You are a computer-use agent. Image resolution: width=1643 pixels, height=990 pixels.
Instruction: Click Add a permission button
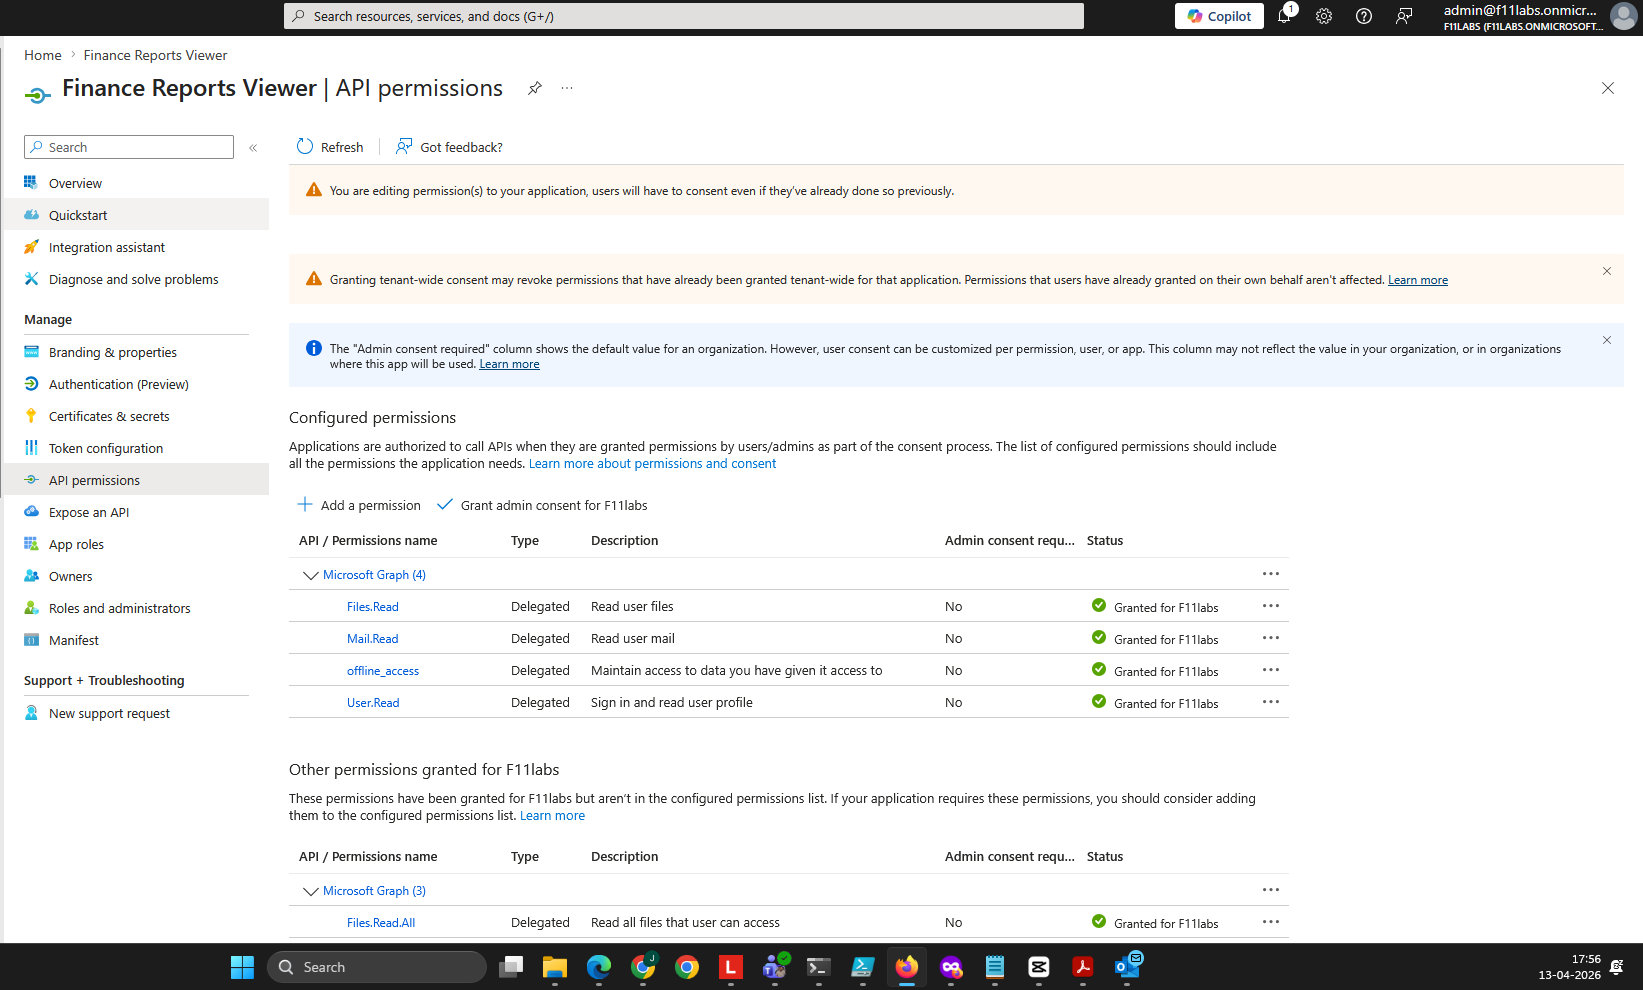tap(360, 505)
